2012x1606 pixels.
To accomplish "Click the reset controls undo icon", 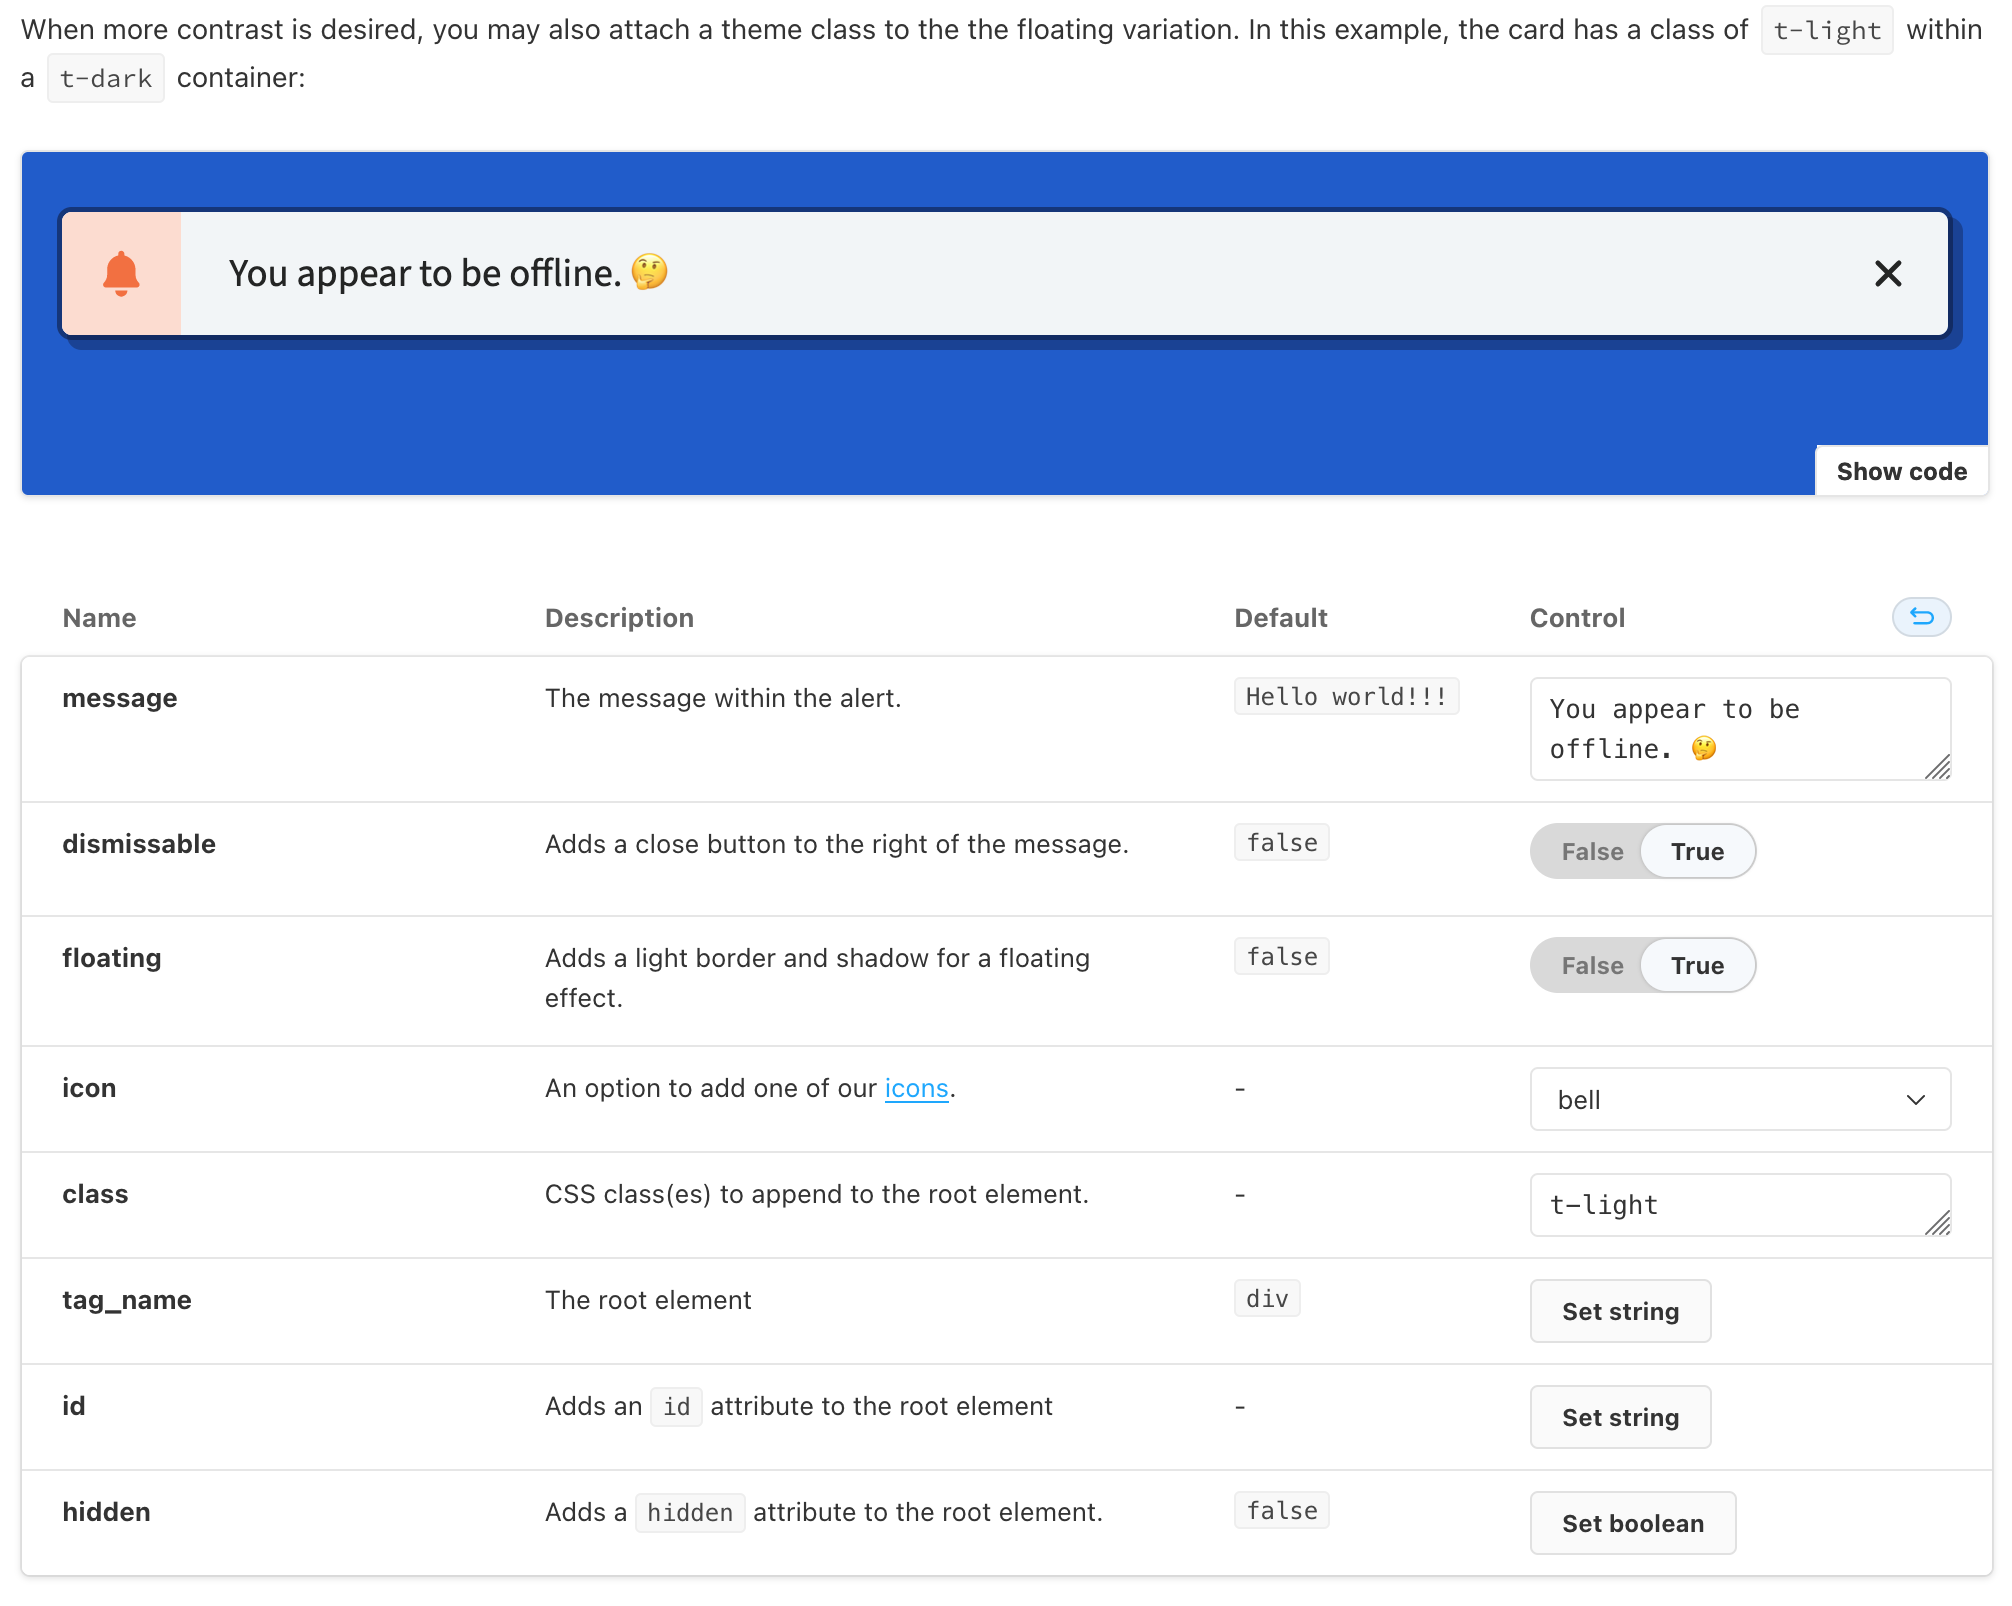I will (x=1921, y=617).
